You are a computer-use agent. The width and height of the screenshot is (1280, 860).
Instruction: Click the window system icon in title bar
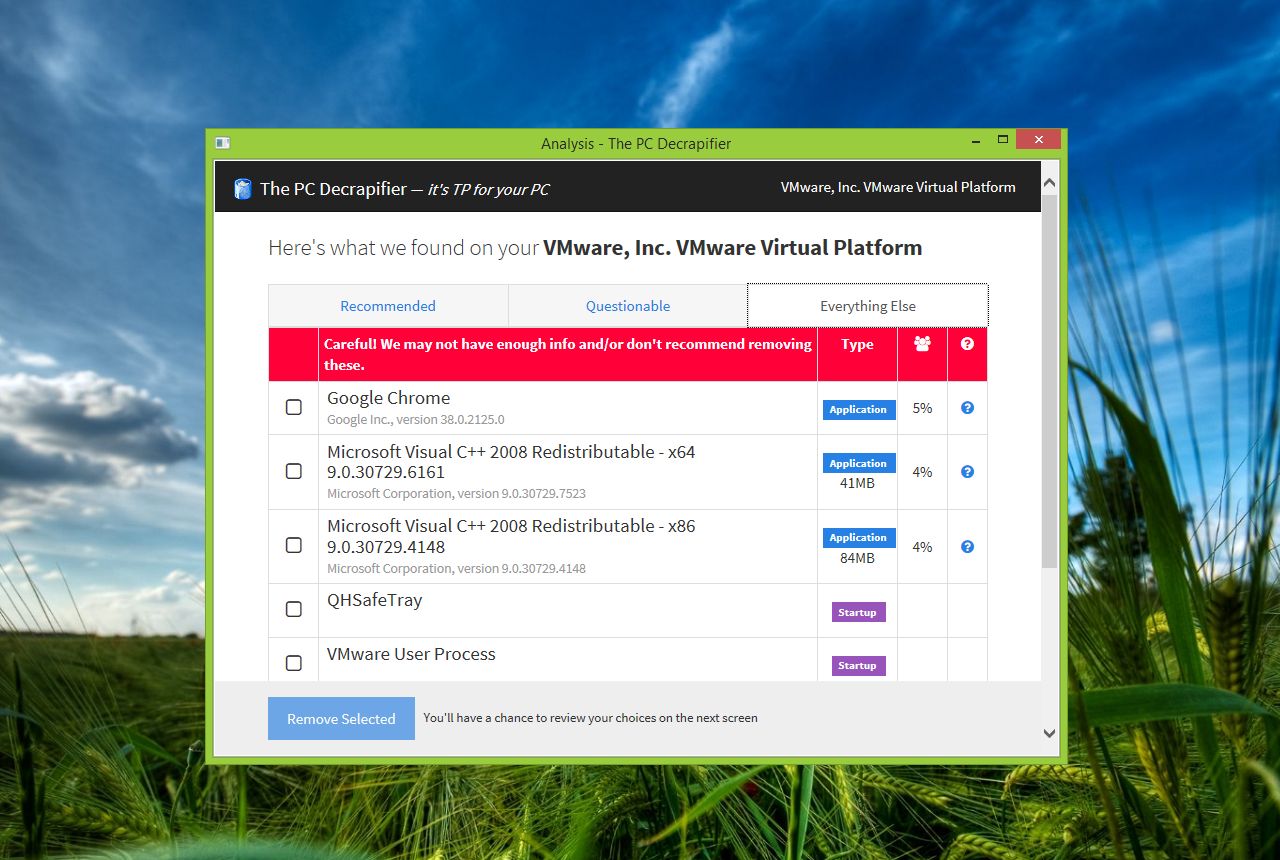223,143
